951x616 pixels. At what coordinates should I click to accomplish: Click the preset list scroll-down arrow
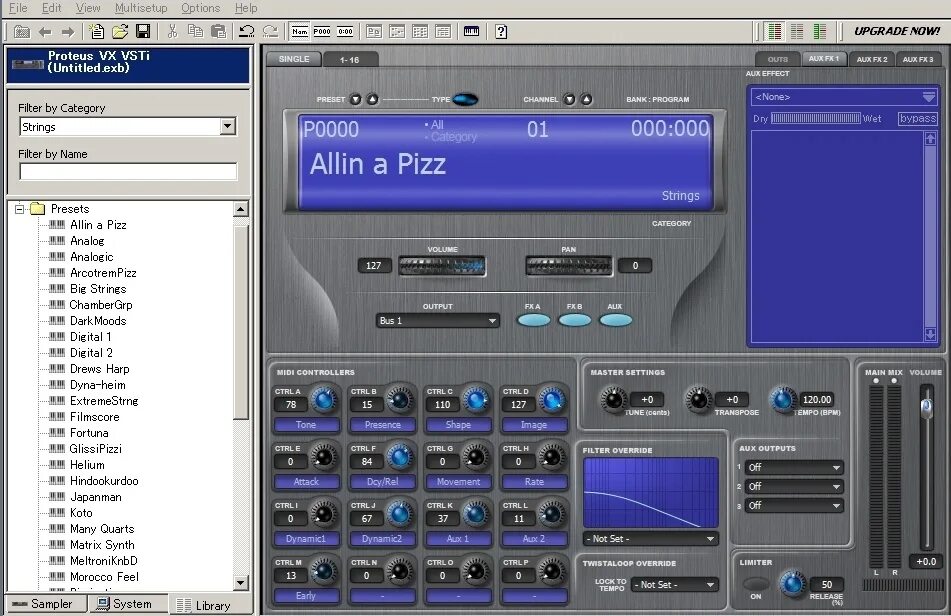(241, 583)
